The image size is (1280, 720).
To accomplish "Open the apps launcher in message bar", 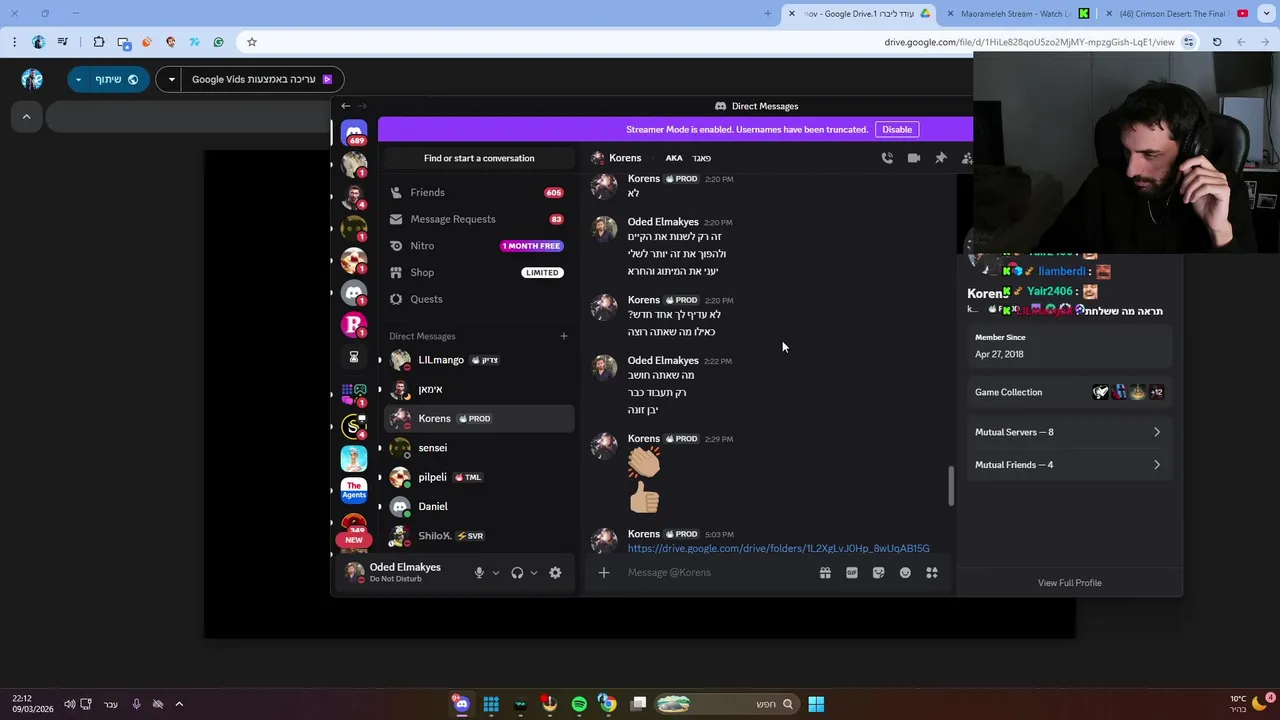I will (932, 573).
